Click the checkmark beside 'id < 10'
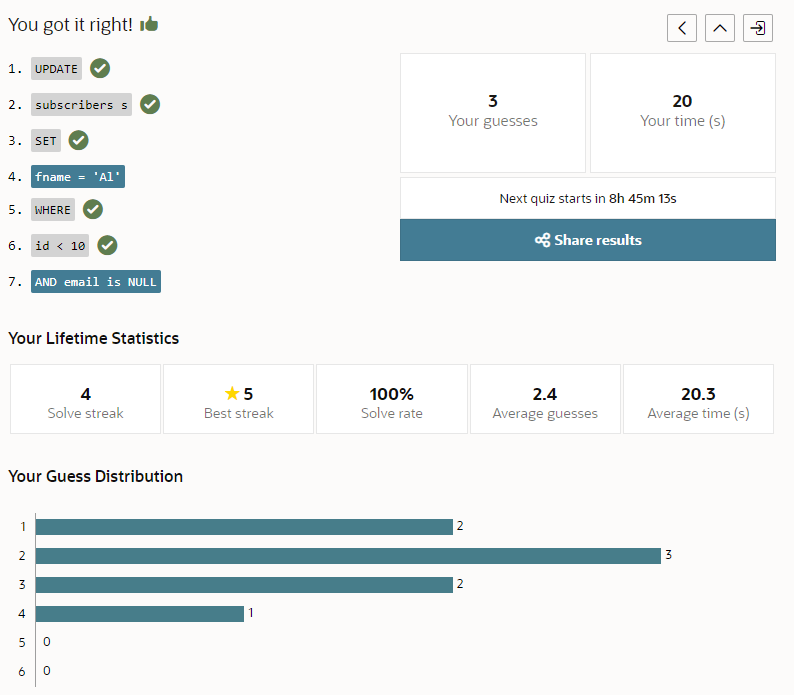The width and height of the screenshot is (794, 695). [108, 245]
